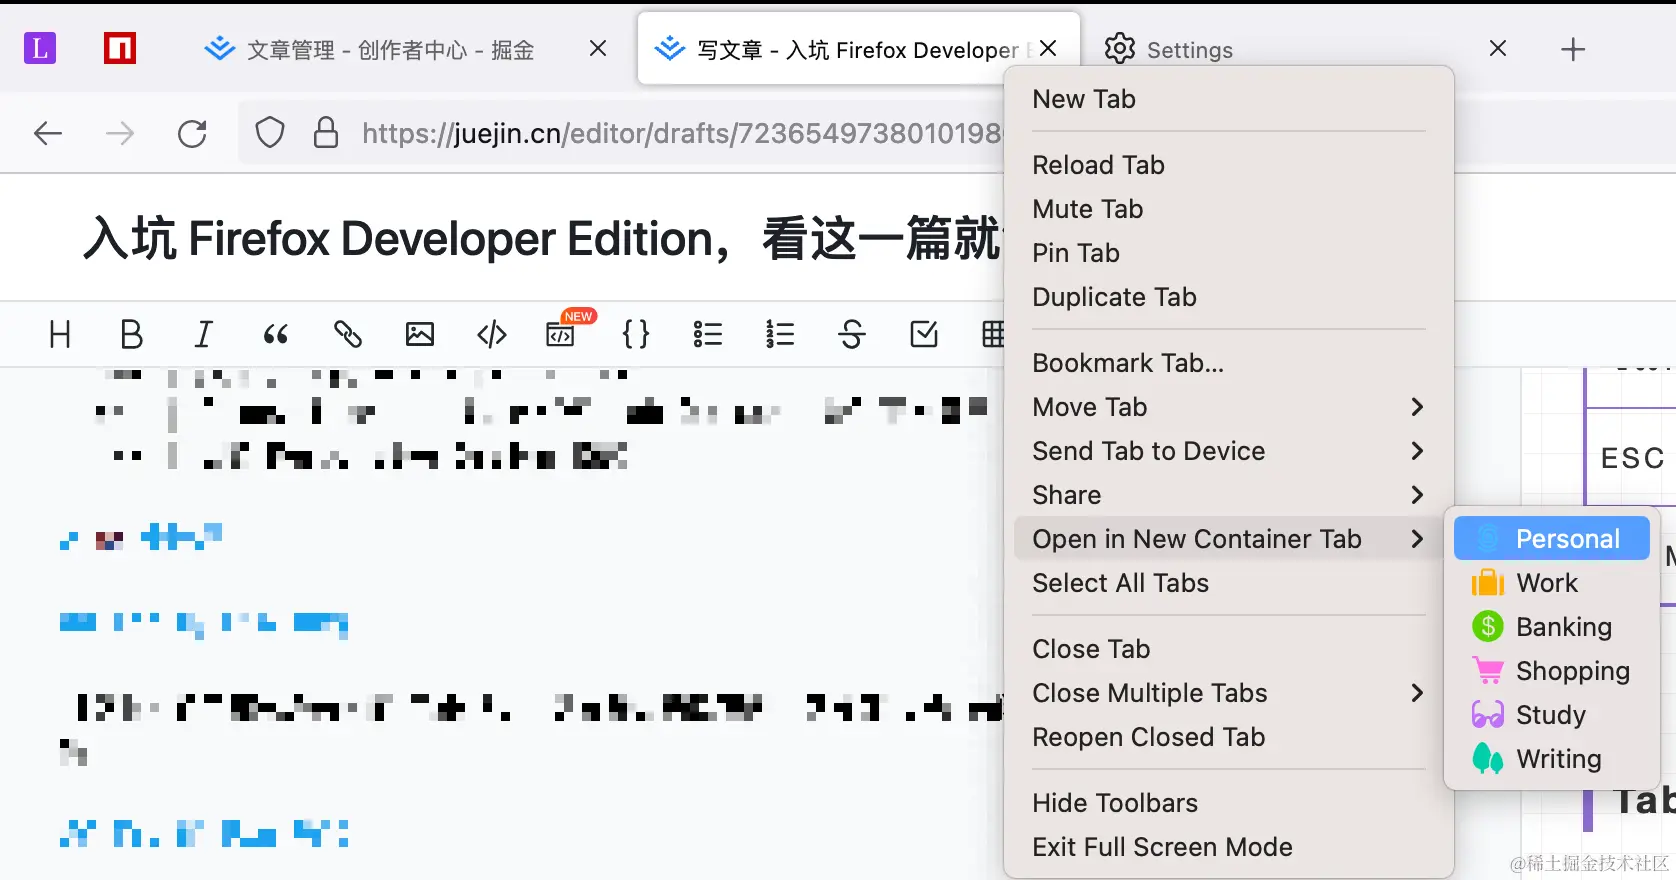The height and width of the screenshot is (880, 1676).
Task: Choose Reload Tab in context menu
Action: coord(1228,165)
